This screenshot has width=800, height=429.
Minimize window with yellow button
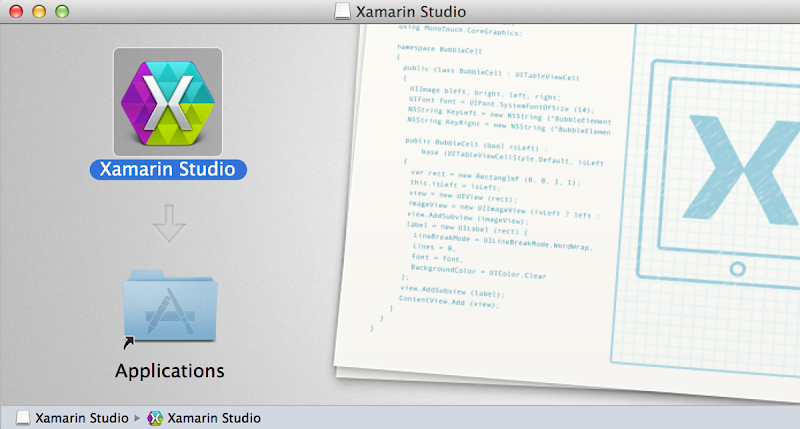(39, 11)
